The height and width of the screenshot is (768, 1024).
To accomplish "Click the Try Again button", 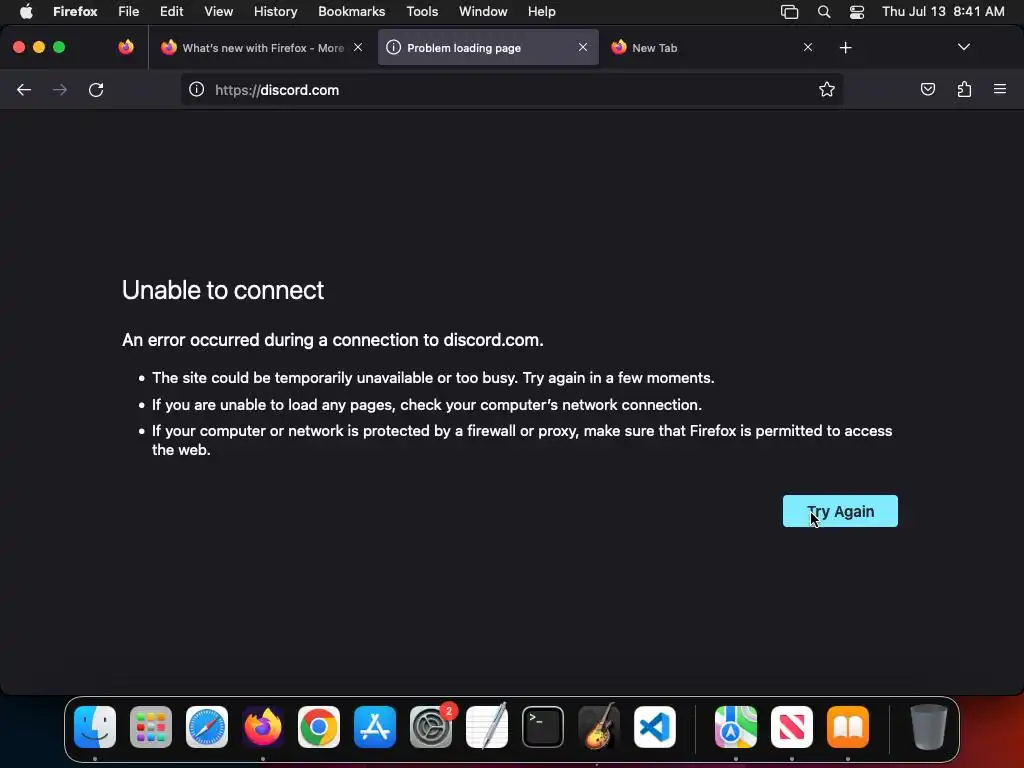I will point(840,511).
